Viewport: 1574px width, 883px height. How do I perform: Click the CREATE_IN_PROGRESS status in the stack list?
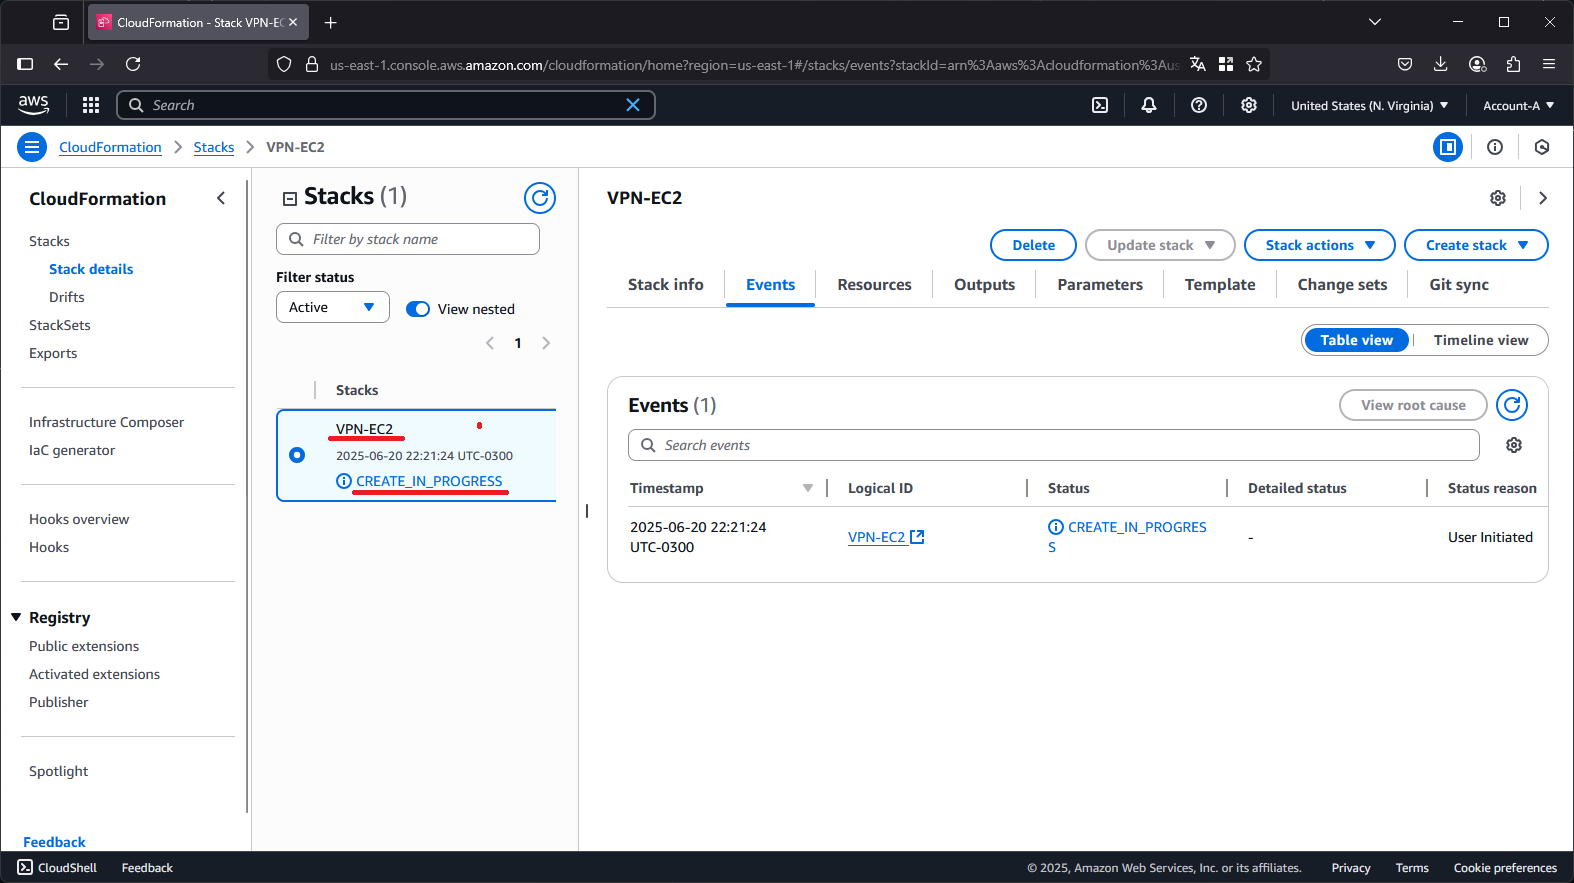(x=429, y=481)
